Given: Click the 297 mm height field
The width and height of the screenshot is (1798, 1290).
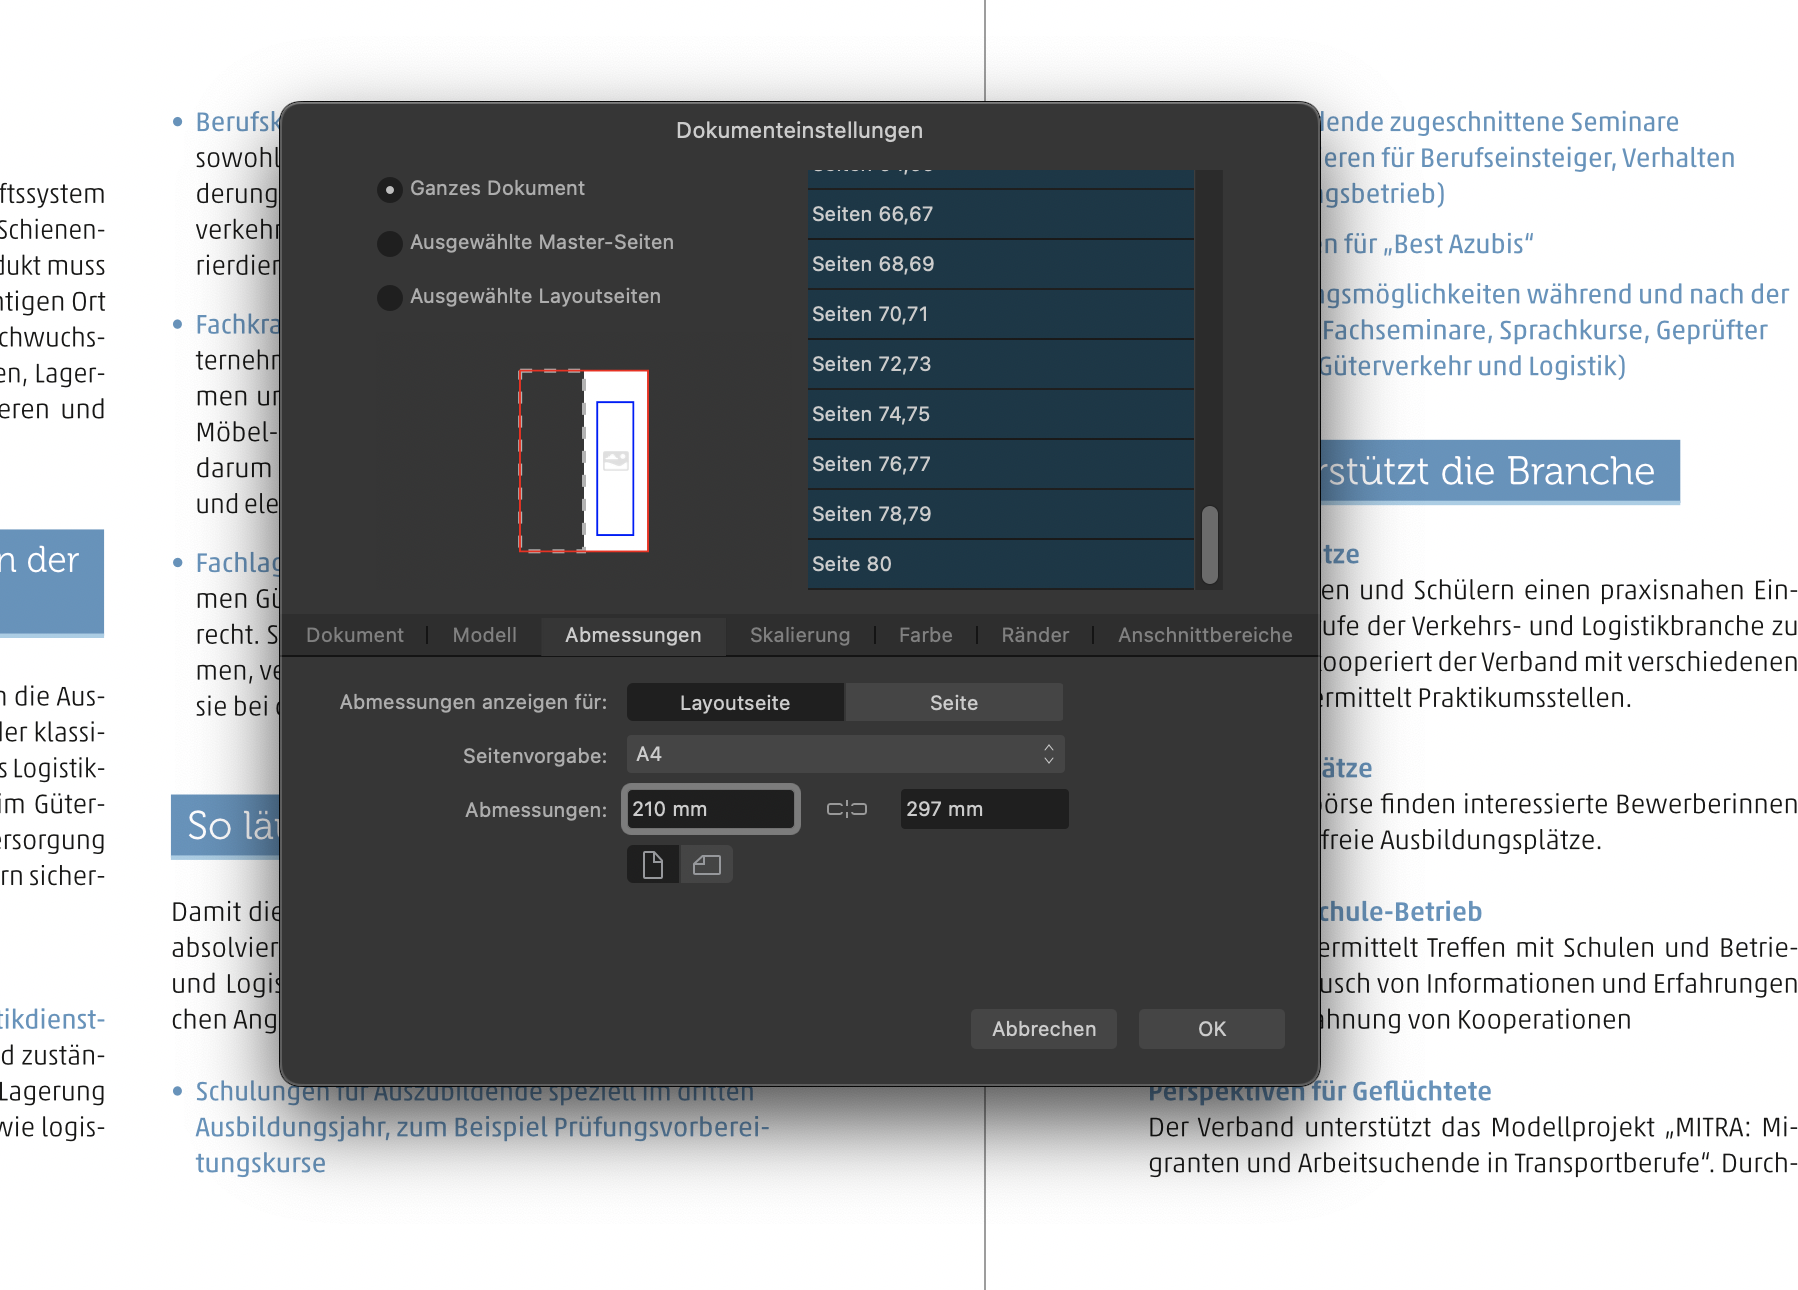Looking at the screenshot, I should [985, 809].
